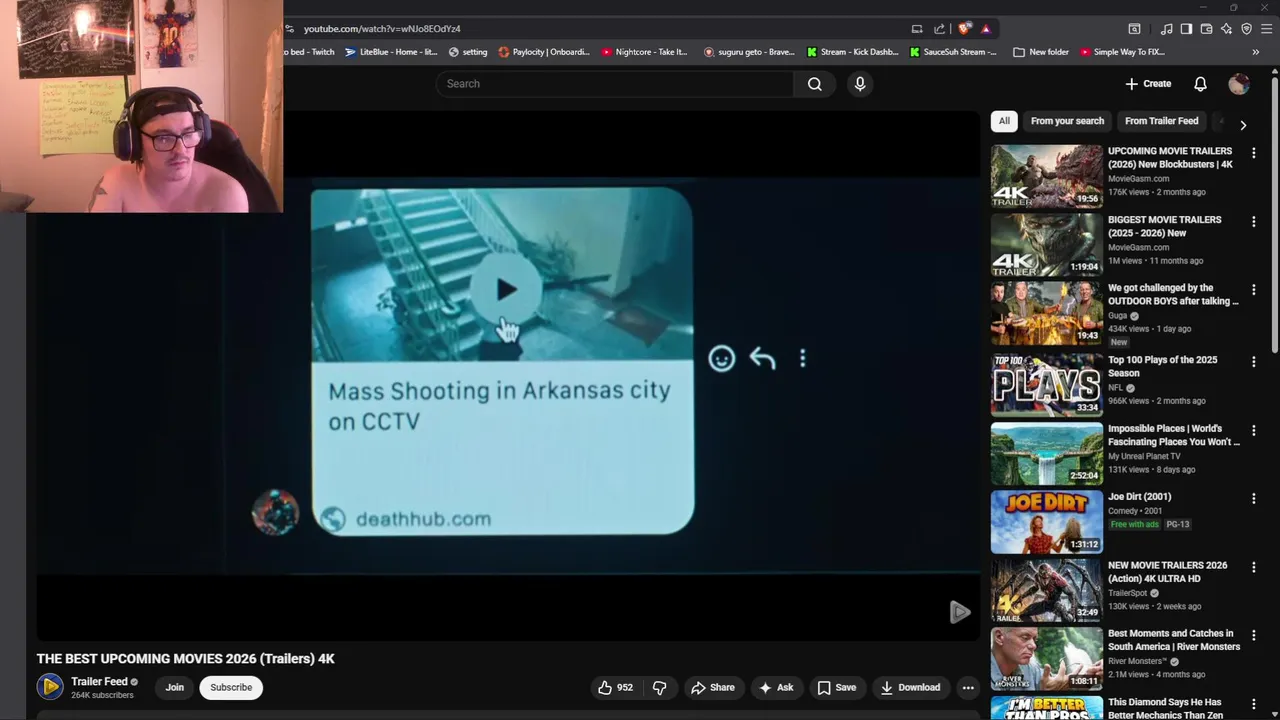This screenshot has height=720, width=1280.
Task: Save the video to a playlist
Action: click(837, 688)
